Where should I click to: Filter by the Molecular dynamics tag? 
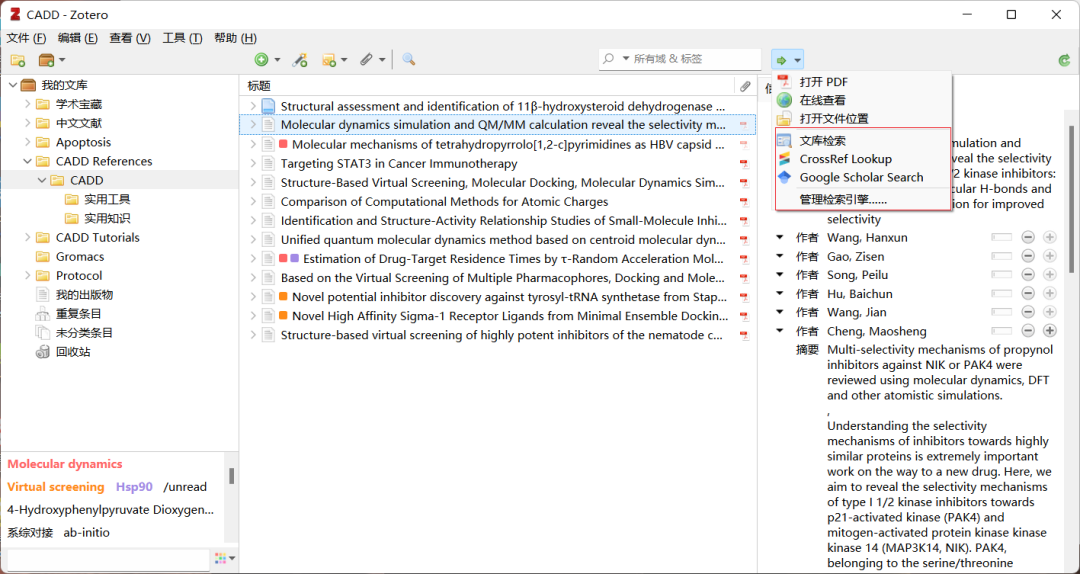click(65, 464)
